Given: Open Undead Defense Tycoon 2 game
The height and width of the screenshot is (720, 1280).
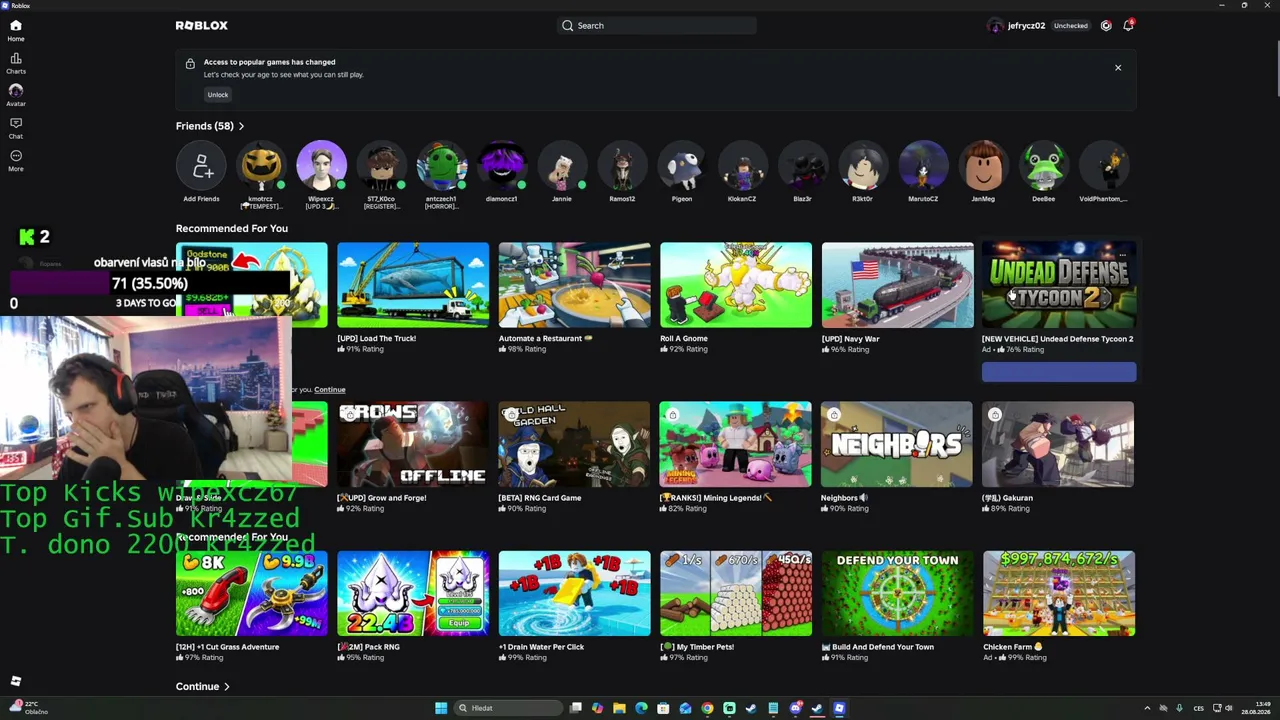Looking at the screenshot, I should (1059, 285).
